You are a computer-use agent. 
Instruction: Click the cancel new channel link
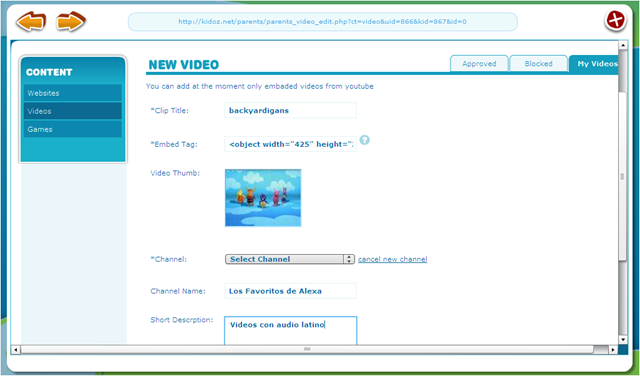tap(393, 259)
